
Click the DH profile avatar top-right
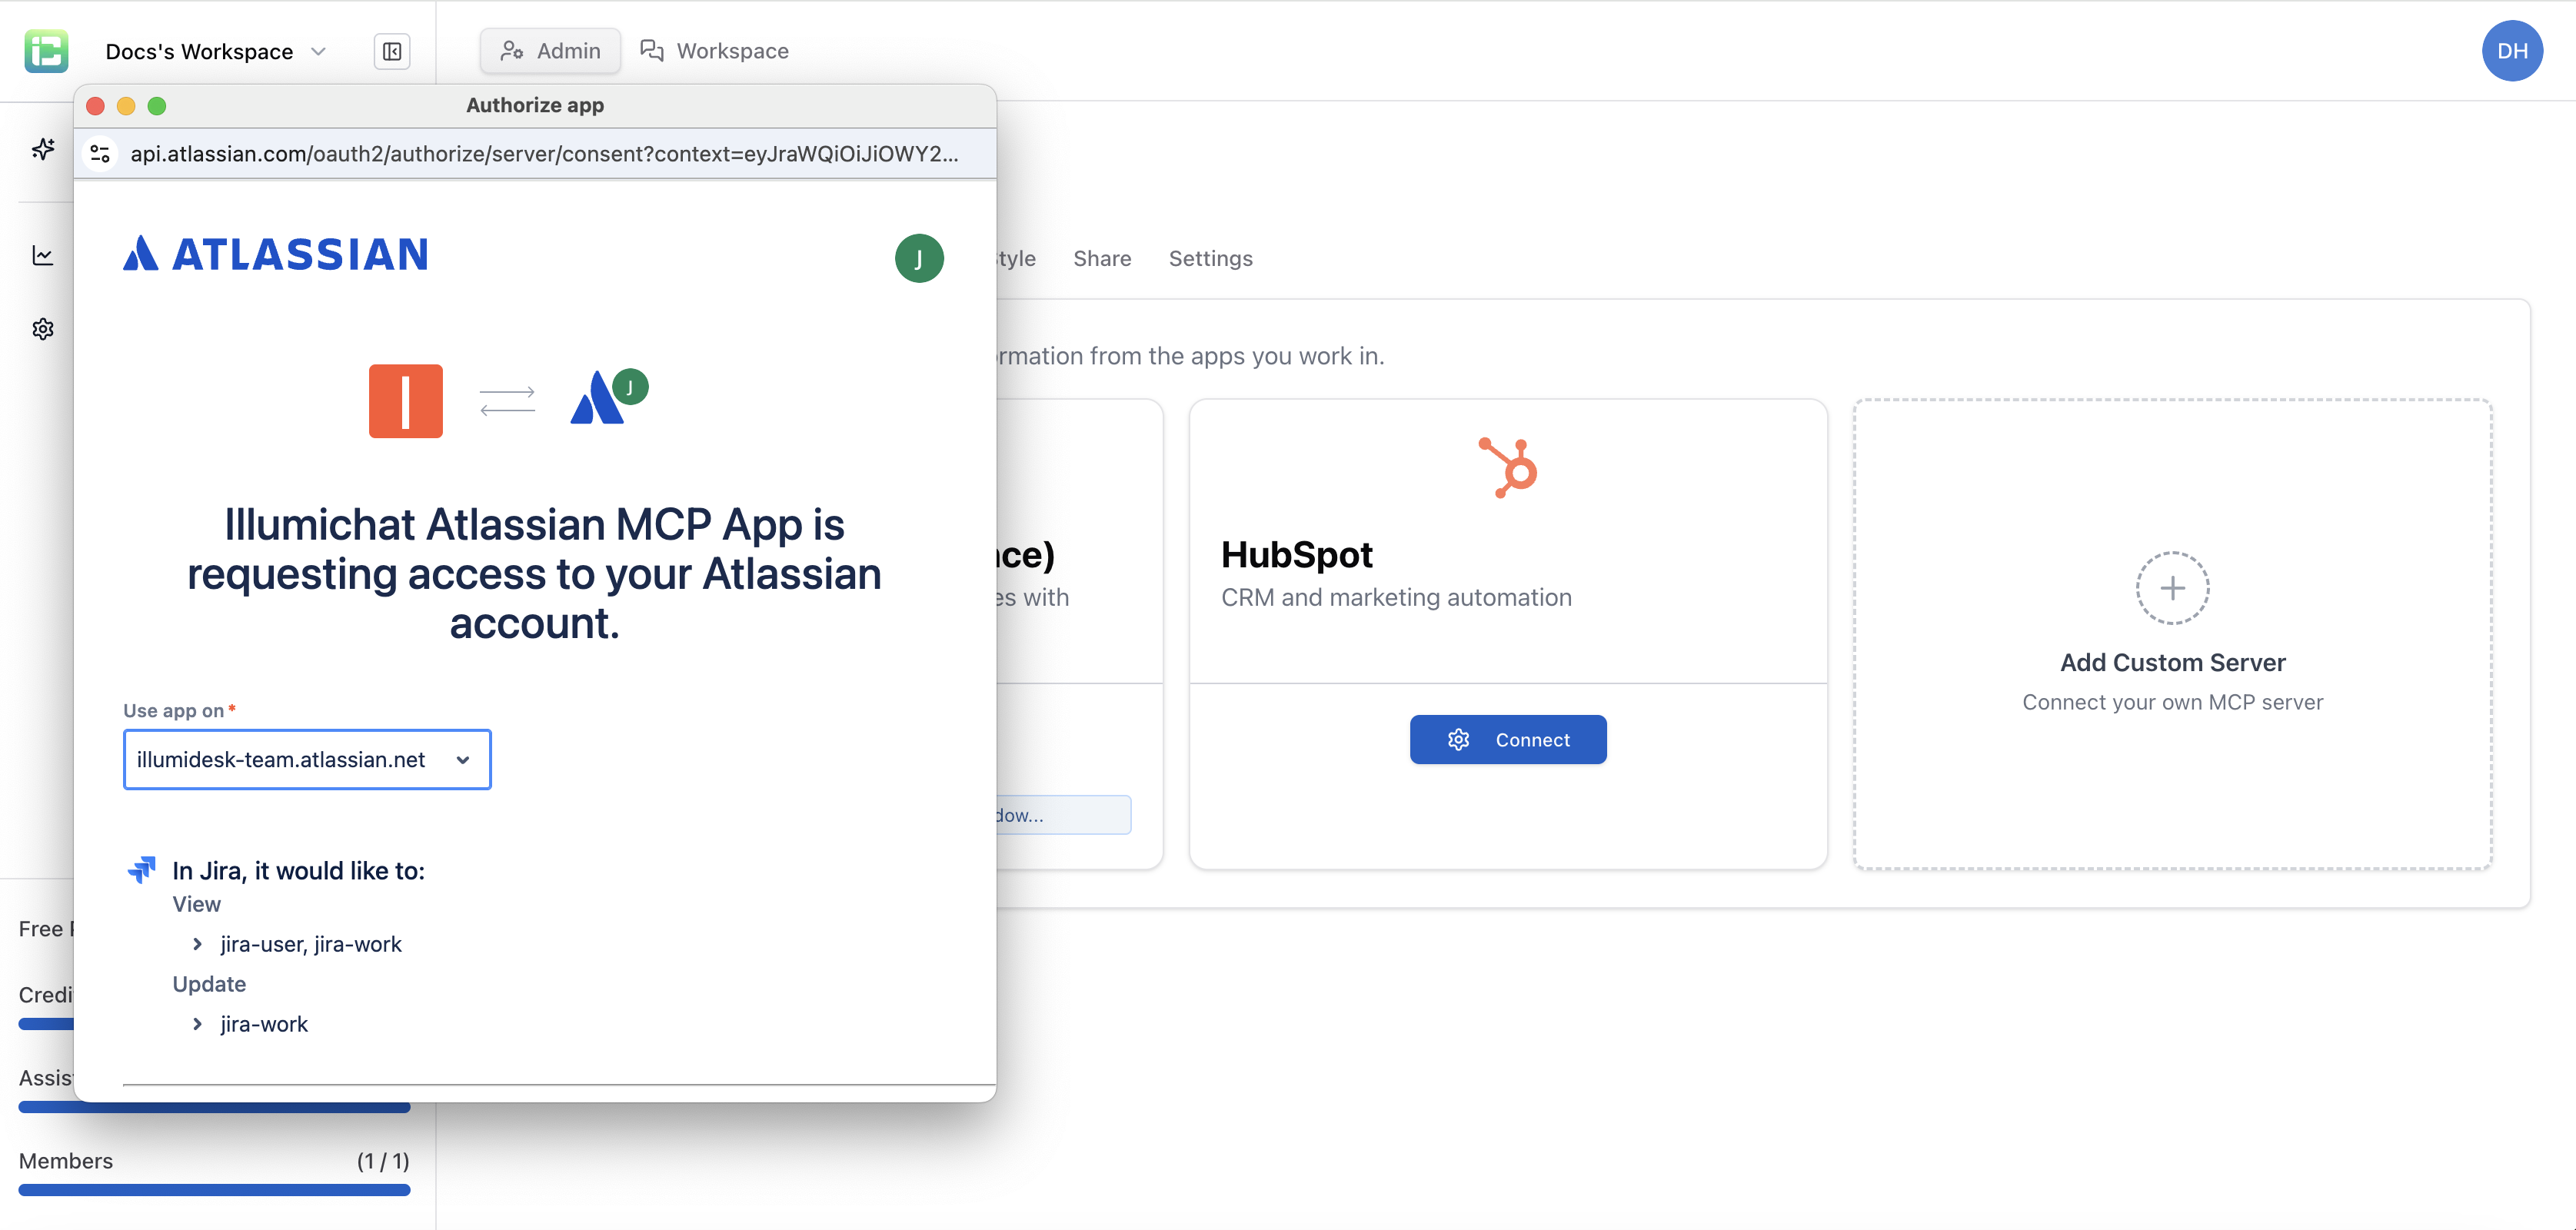2512,50
